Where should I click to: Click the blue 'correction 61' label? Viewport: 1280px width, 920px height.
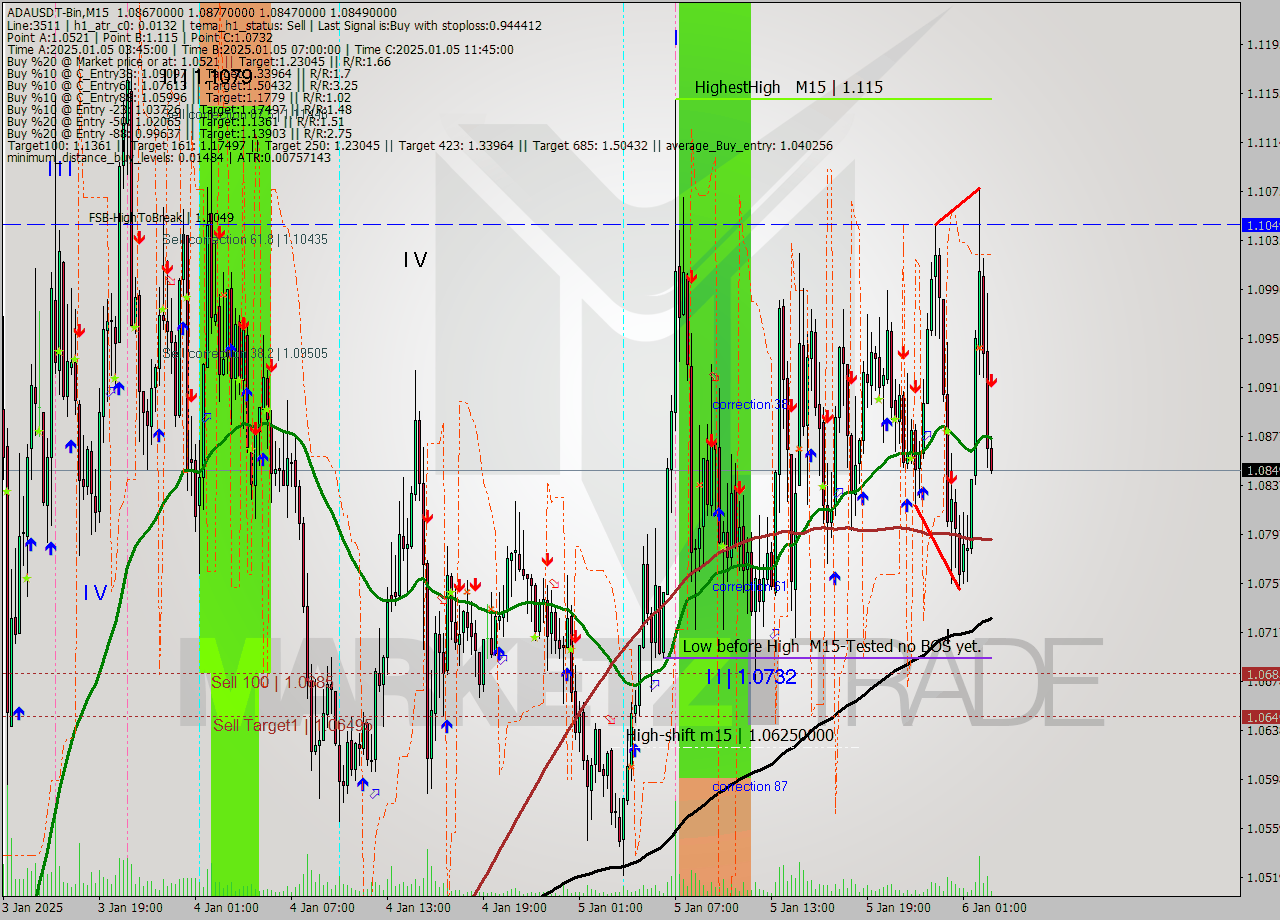[x=750, y=587]
